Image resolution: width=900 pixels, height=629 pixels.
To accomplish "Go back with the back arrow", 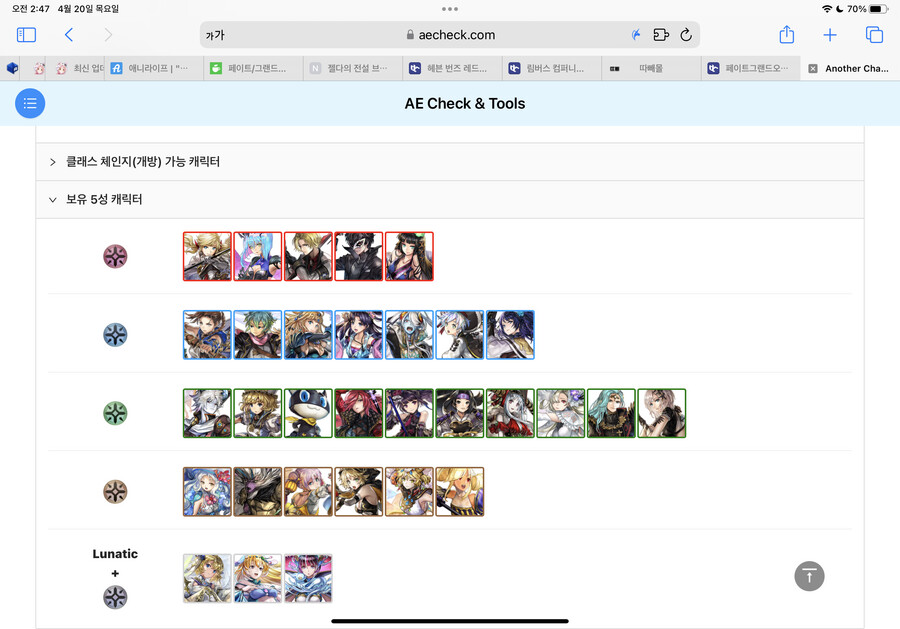I will [x=69, y=35].
